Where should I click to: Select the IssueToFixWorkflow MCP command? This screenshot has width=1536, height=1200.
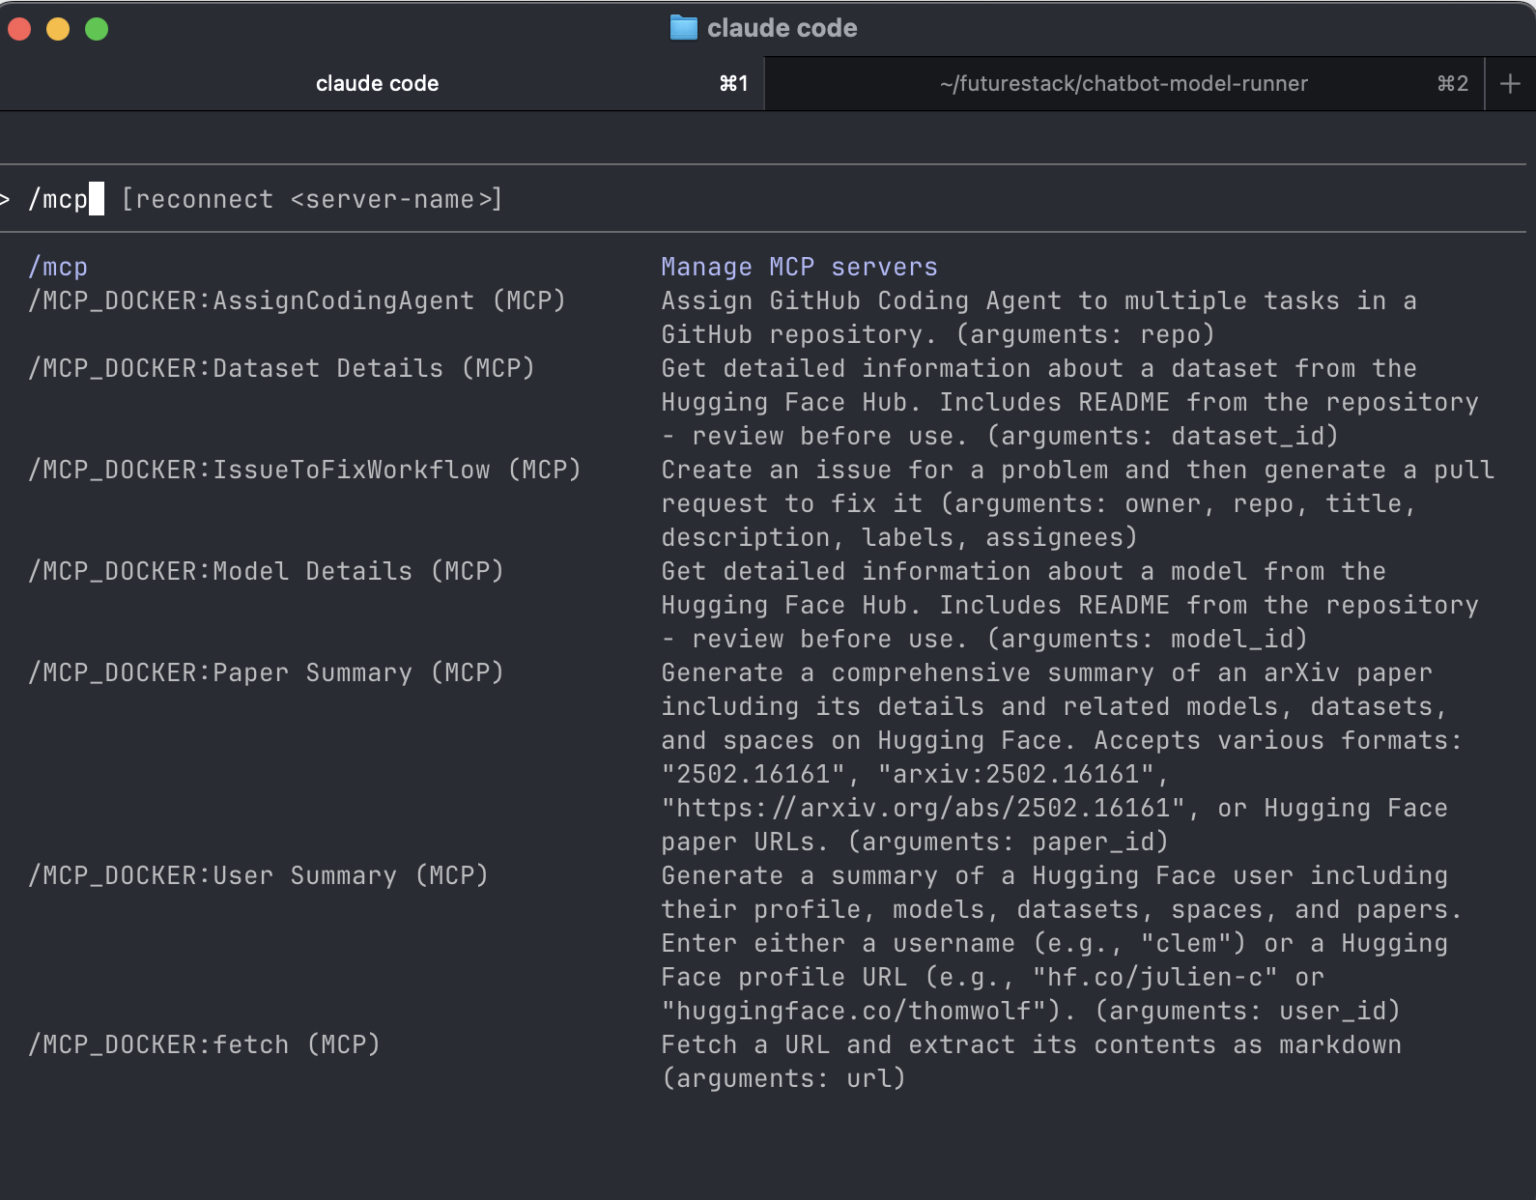click(x=303, y=469)
